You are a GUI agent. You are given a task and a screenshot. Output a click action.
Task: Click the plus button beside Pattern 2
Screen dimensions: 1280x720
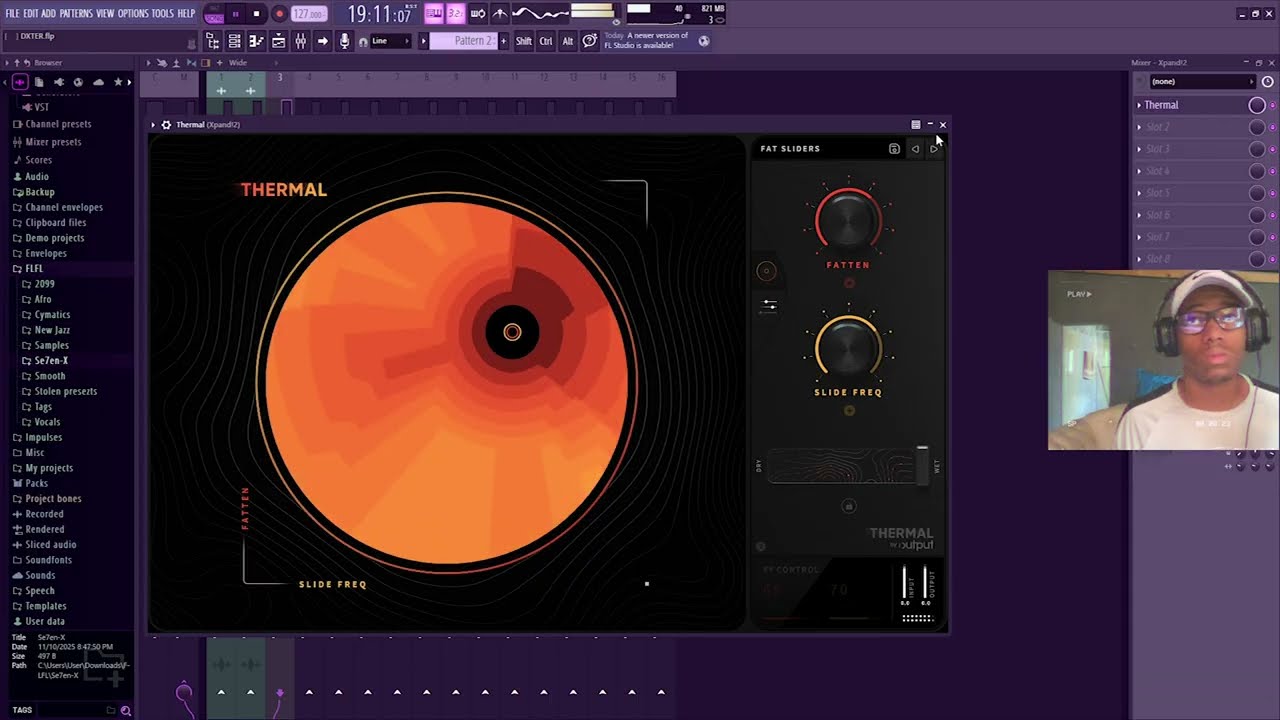coord(503,41)
